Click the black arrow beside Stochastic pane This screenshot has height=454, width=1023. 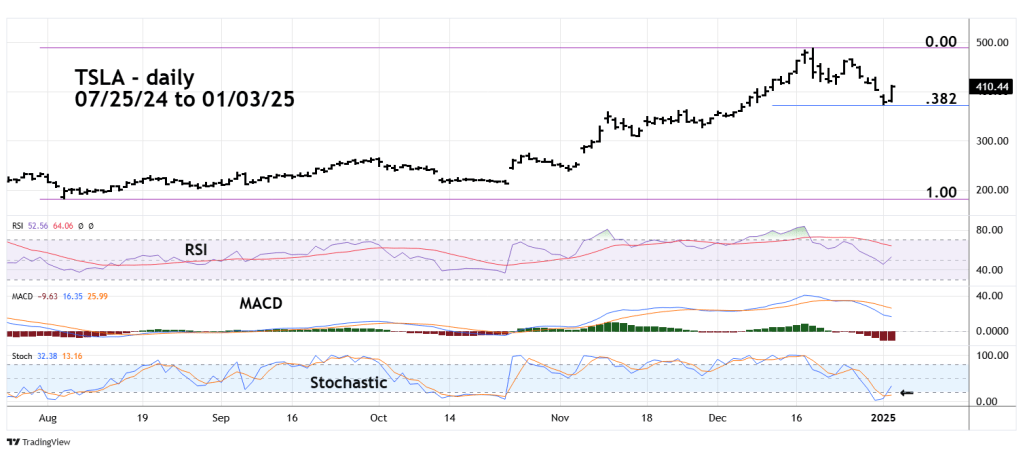point(907,393)
